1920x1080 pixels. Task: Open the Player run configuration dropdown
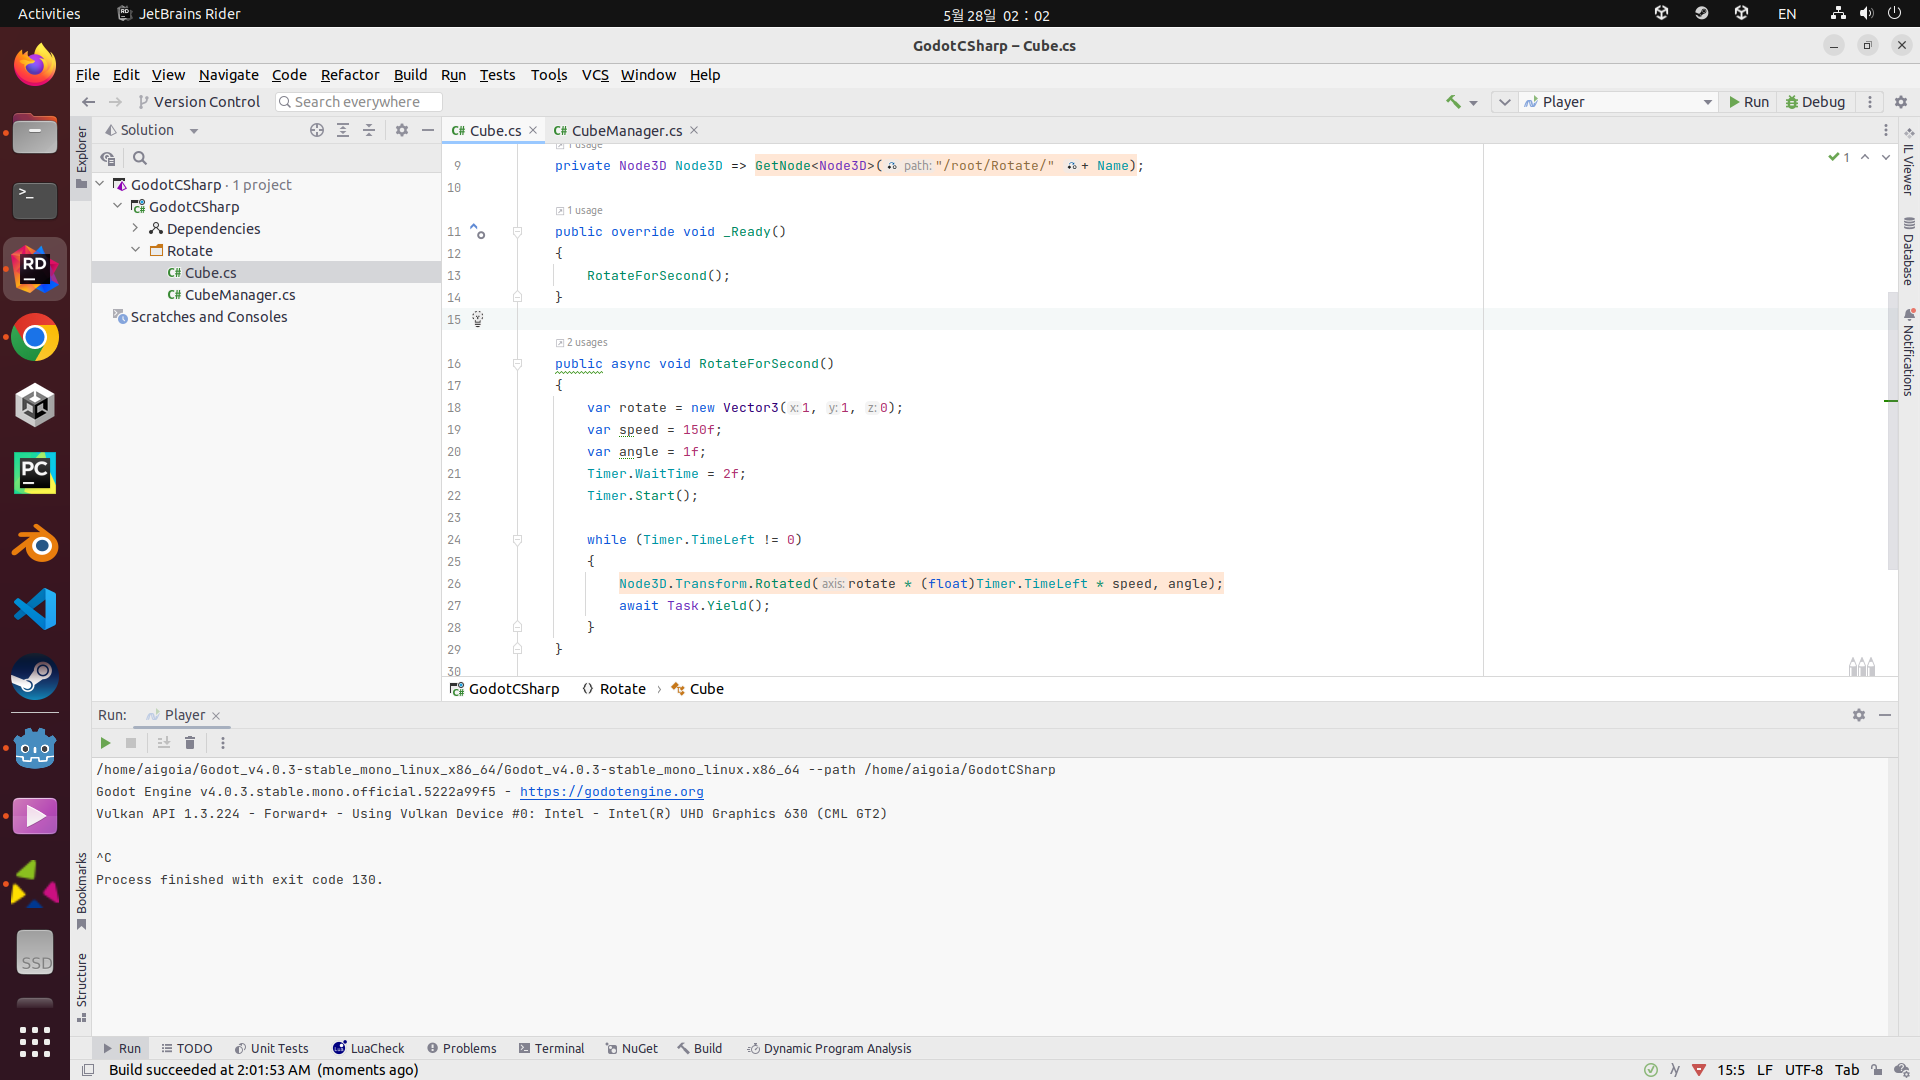1618,102
